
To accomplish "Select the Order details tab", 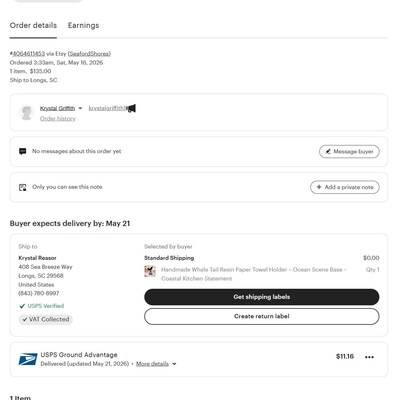I will pos(33,25).
